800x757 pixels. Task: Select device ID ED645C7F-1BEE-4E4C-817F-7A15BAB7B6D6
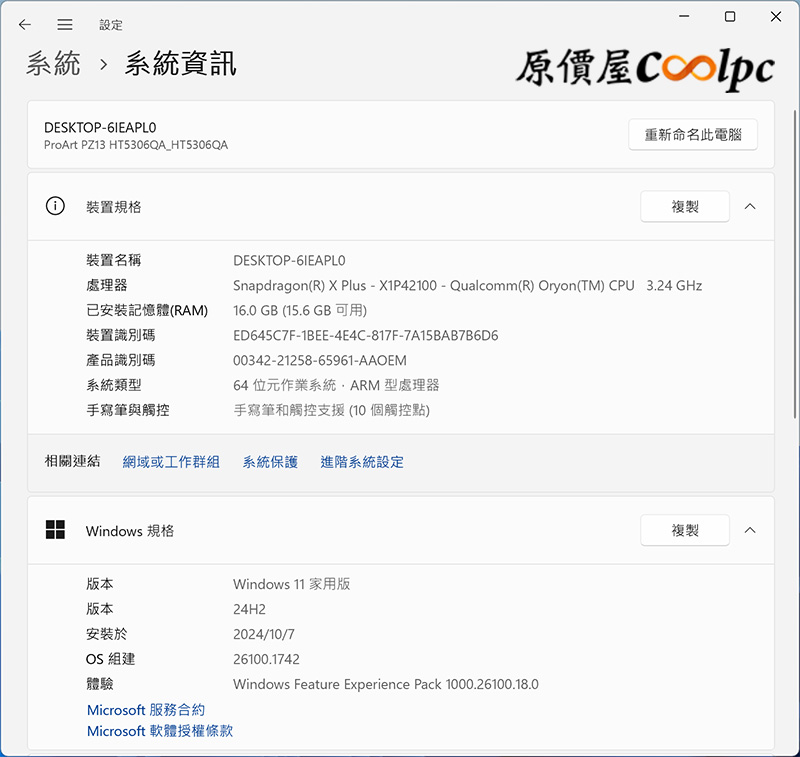point(366,336)
